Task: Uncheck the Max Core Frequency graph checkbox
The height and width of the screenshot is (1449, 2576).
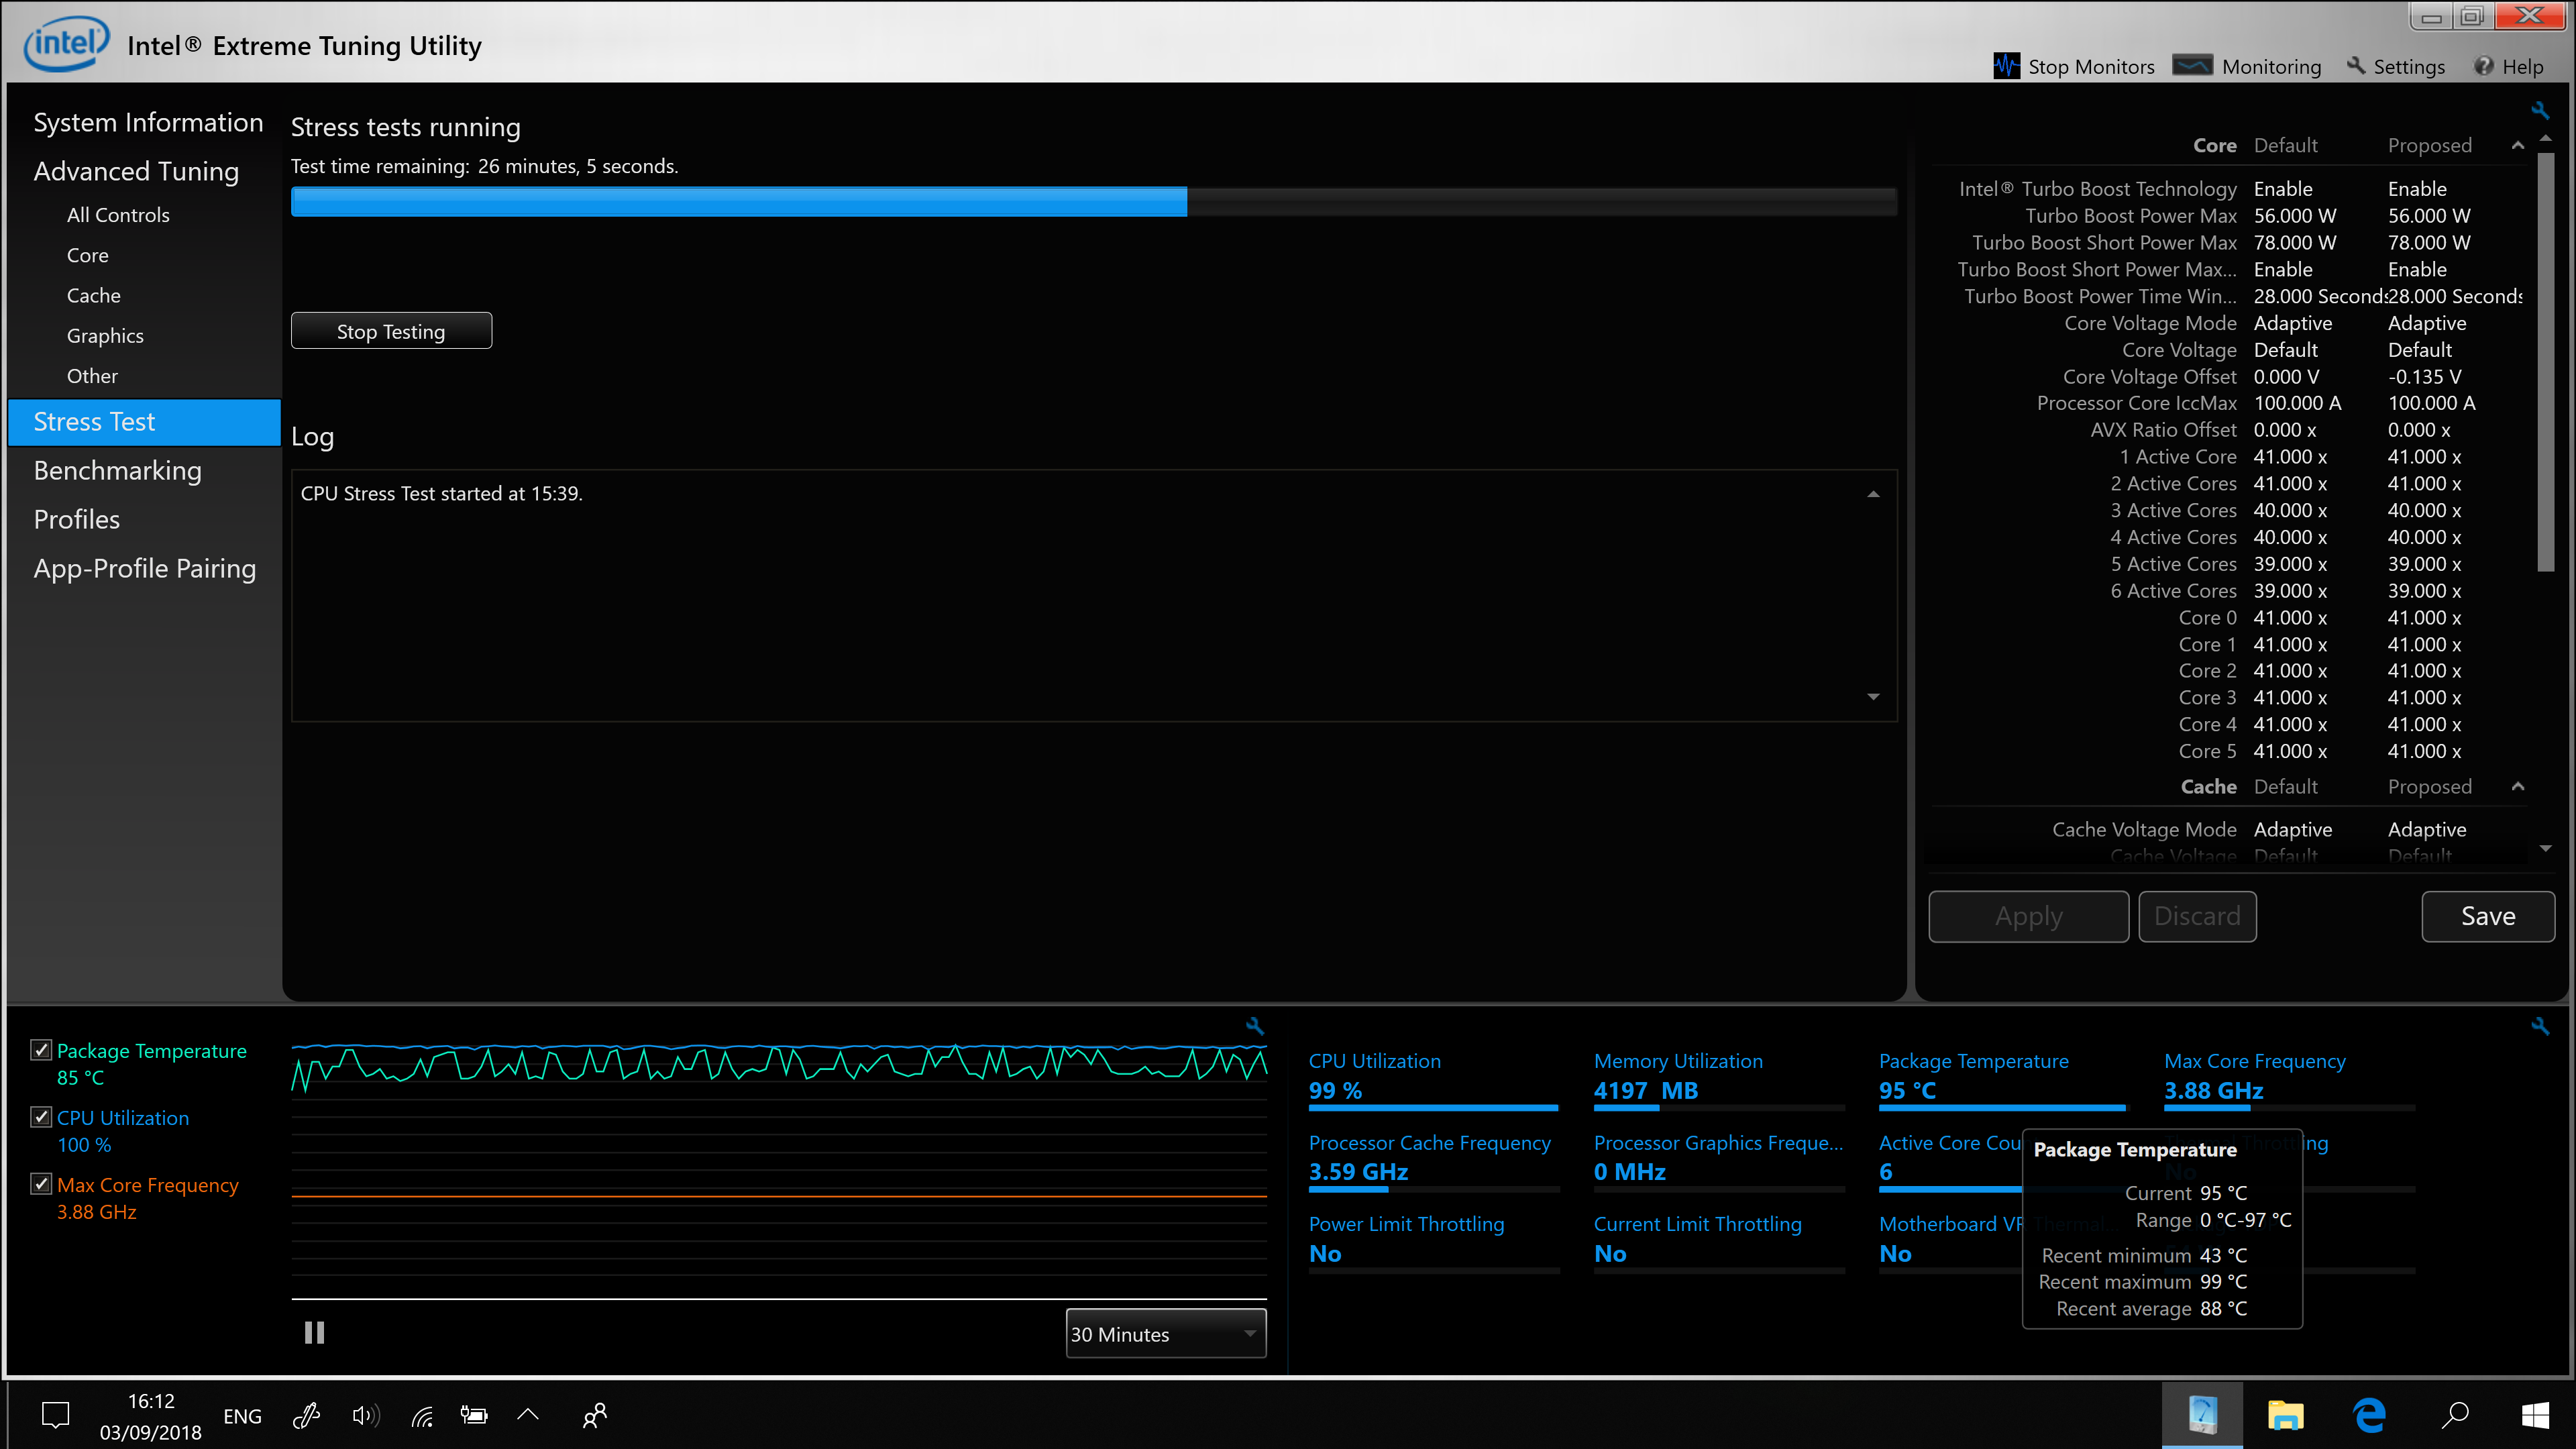Action: (41, 1184)
